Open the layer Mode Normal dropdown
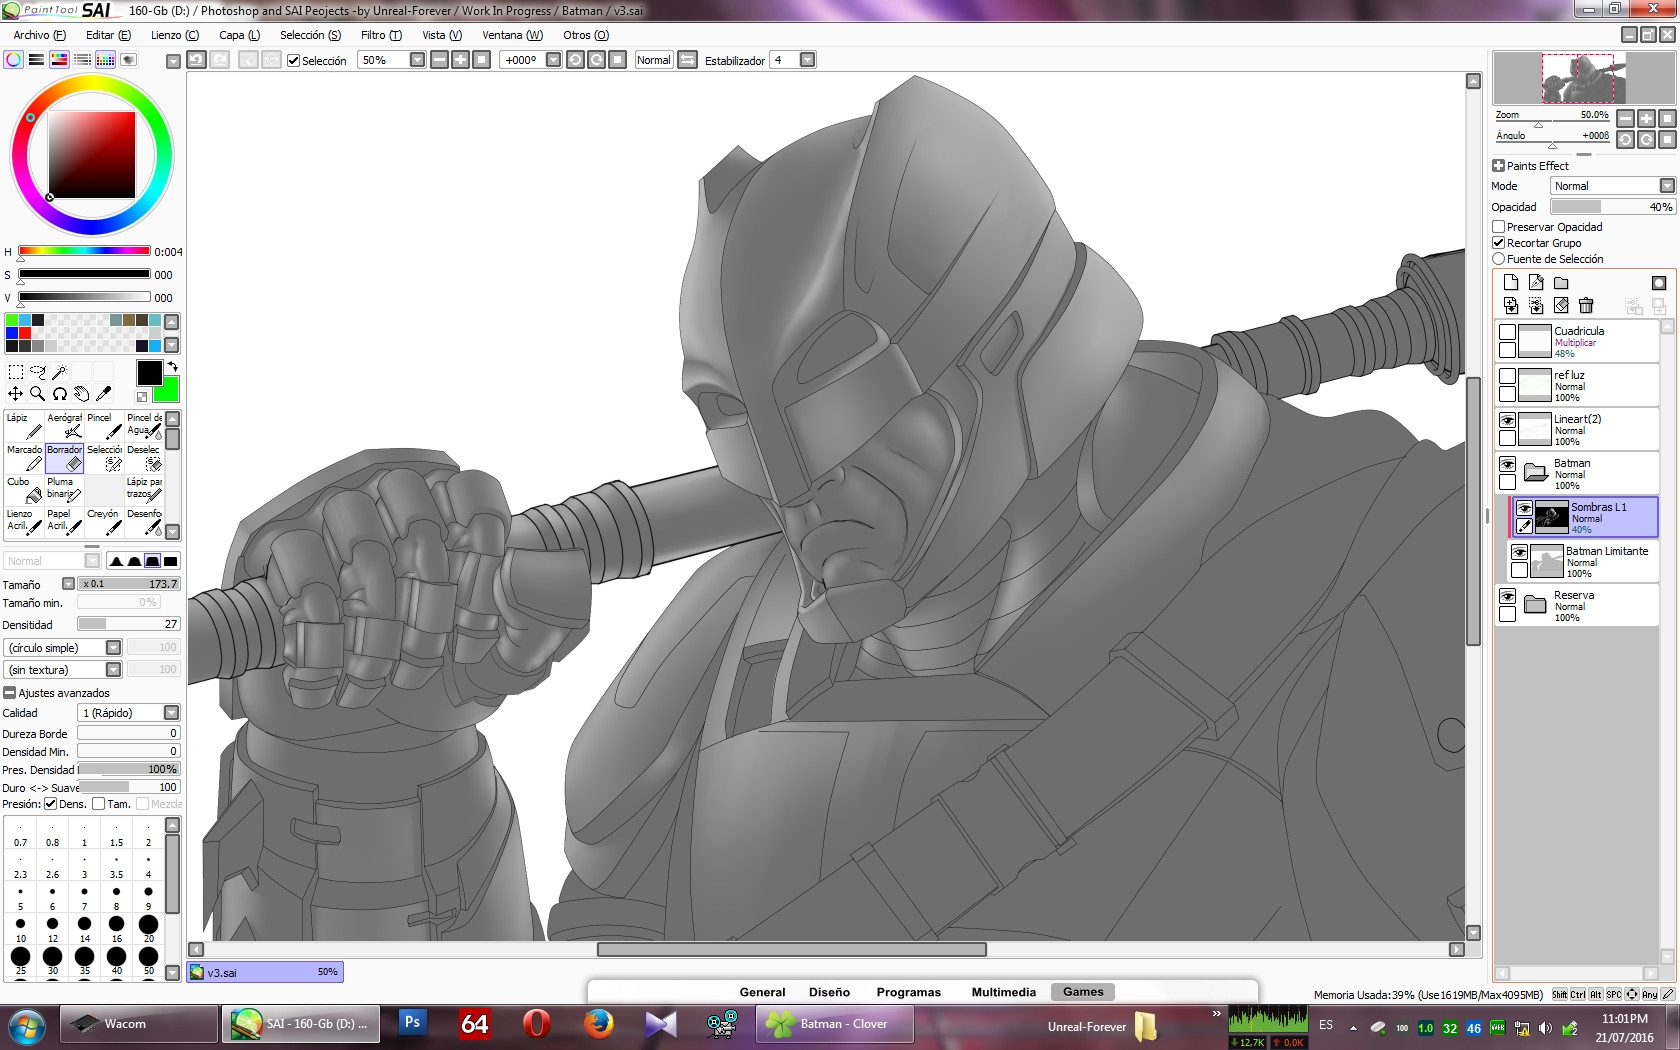Screen dimensions: 1680x1050 coord(1613,186)
